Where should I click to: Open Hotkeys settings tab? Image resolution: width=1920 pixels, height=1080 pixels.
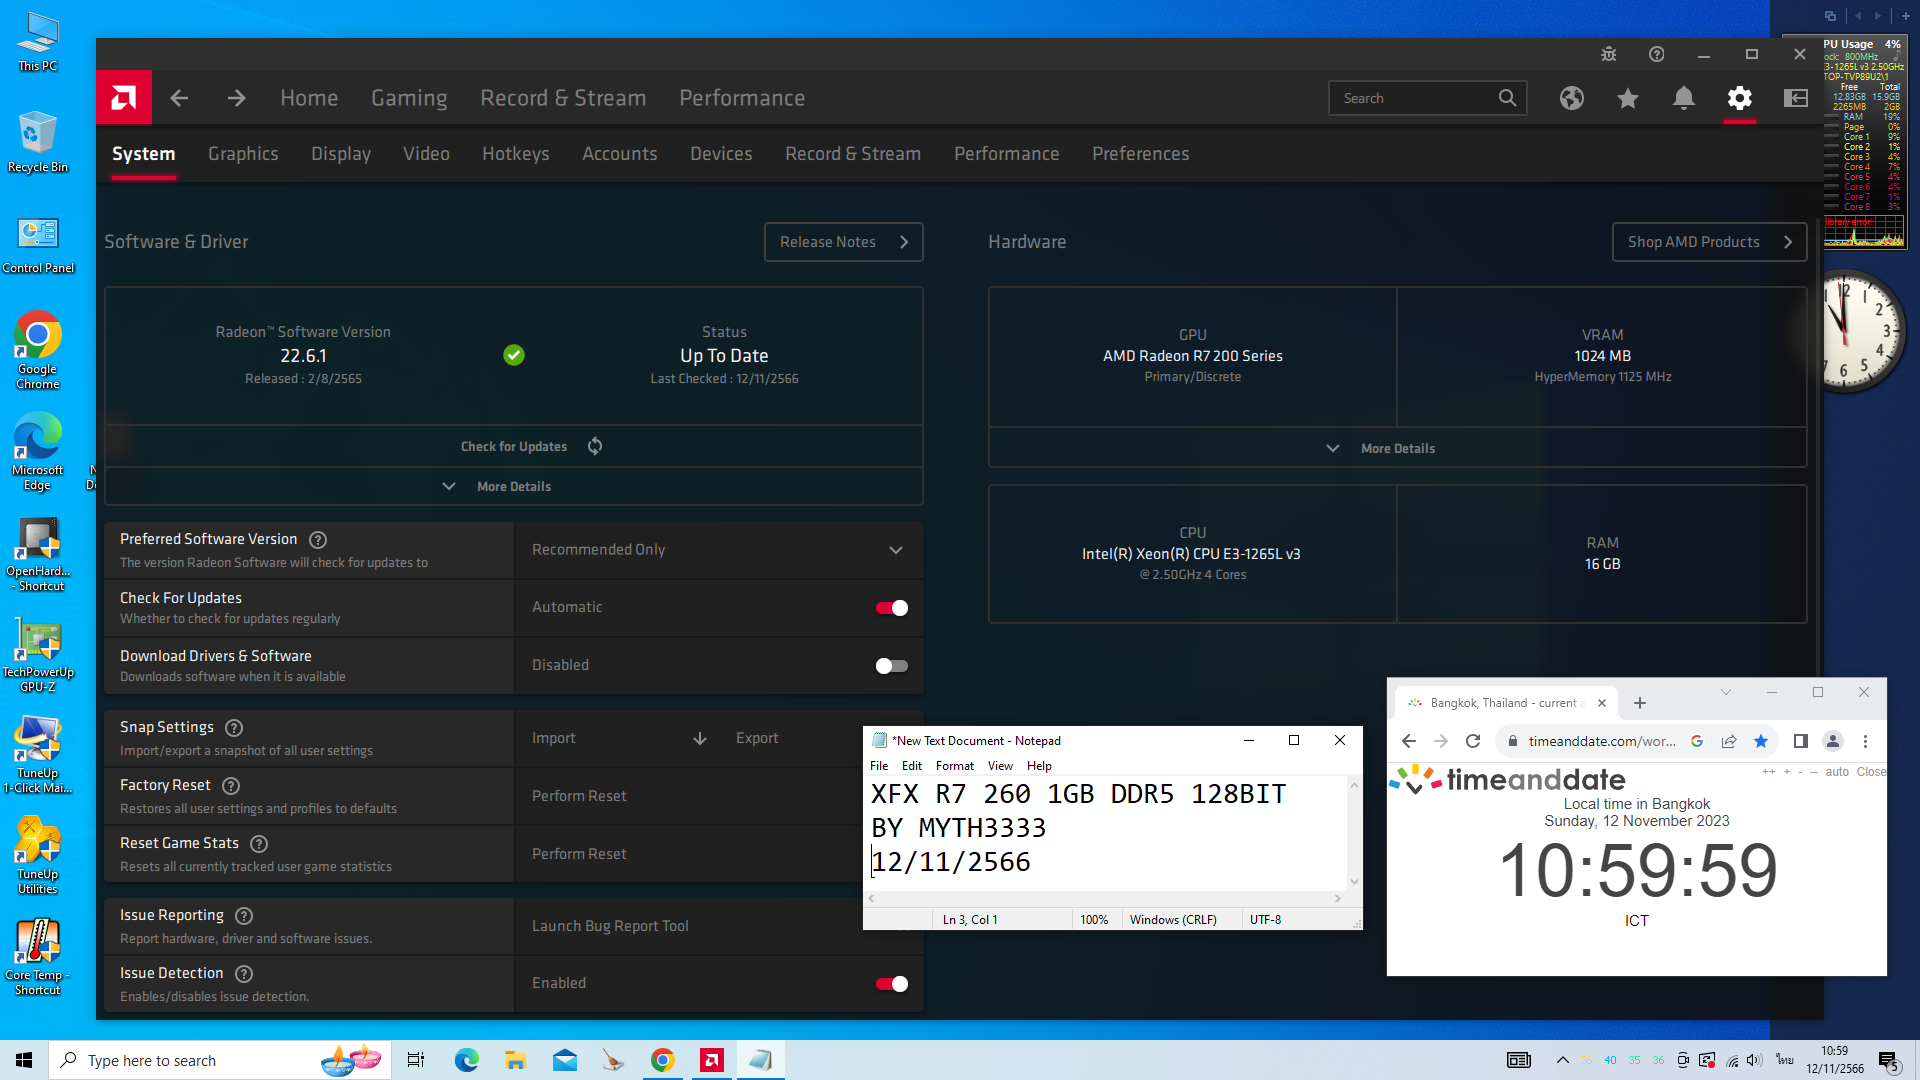coord(515,154)
